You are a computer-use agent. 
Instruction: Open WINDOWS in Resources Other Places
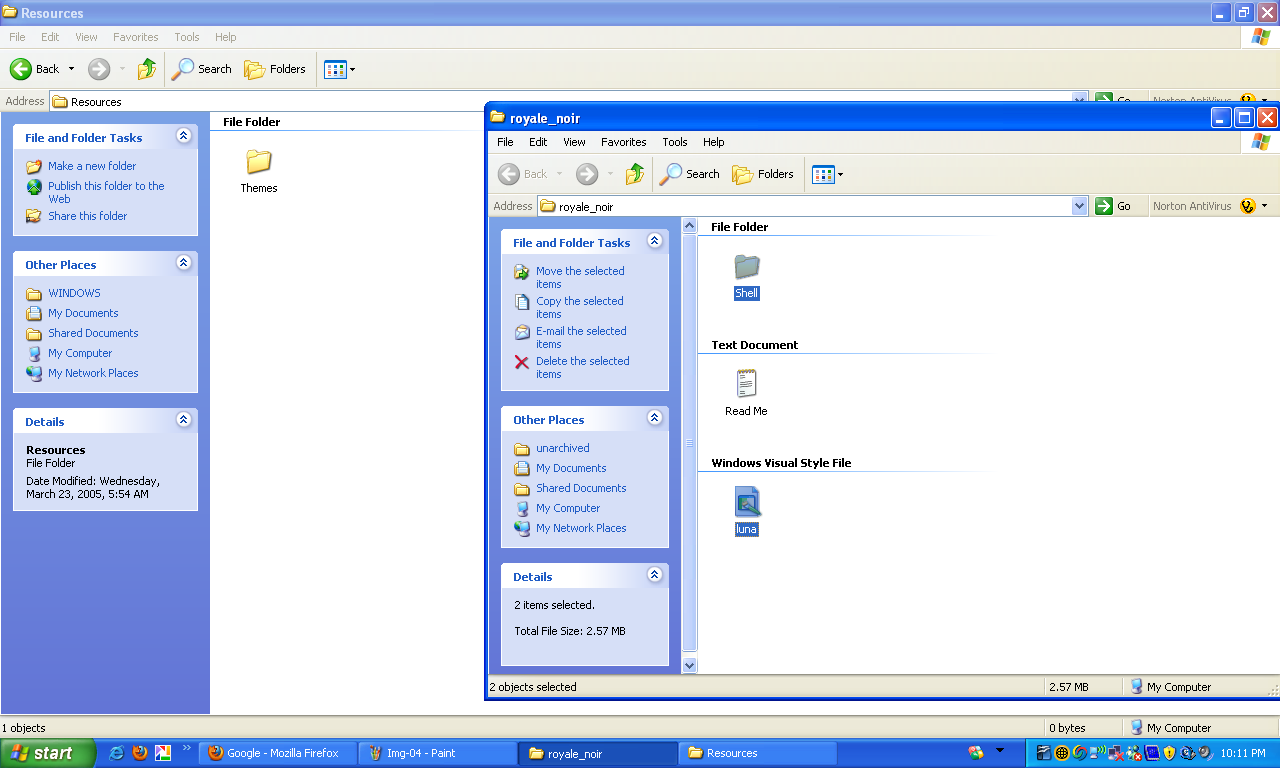[74, 293]
